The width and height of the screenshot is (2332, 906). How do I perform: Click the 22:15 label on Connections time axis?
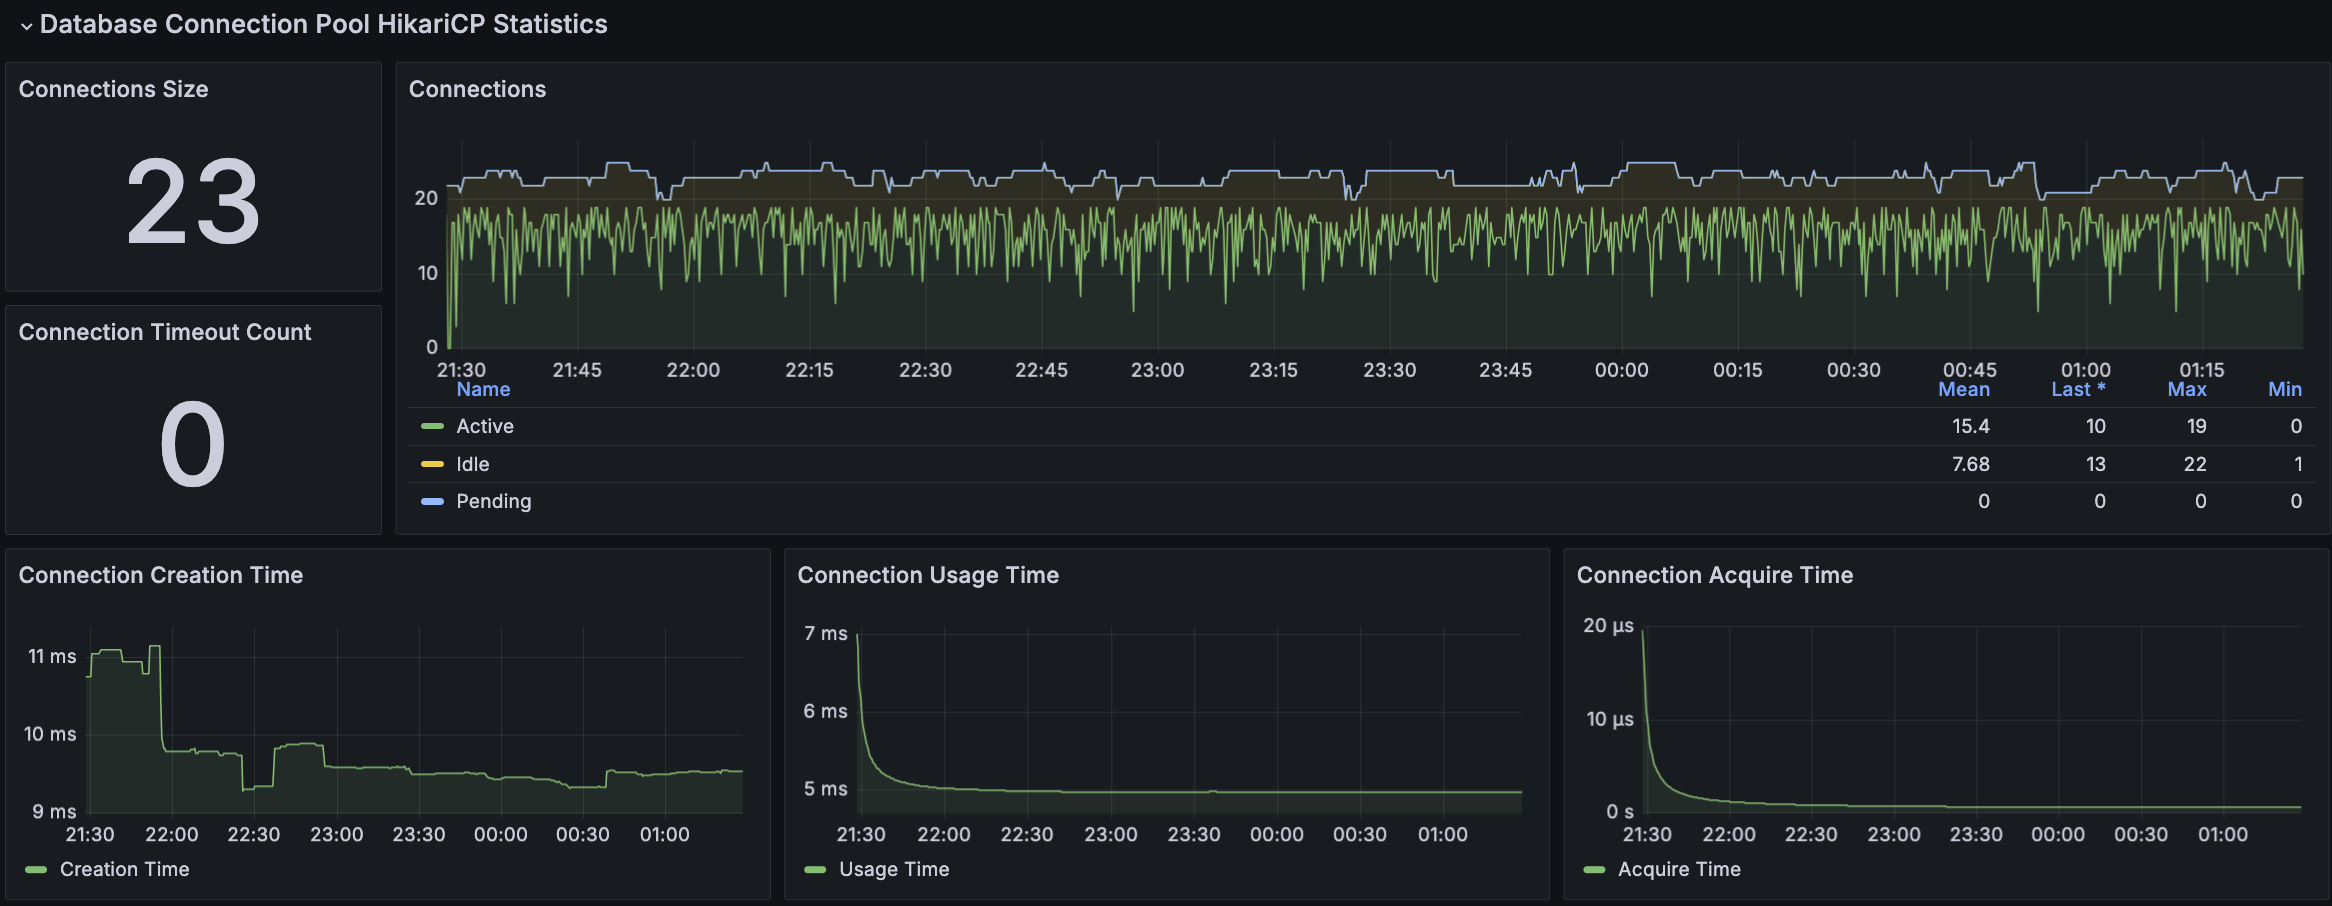point(809,370)
